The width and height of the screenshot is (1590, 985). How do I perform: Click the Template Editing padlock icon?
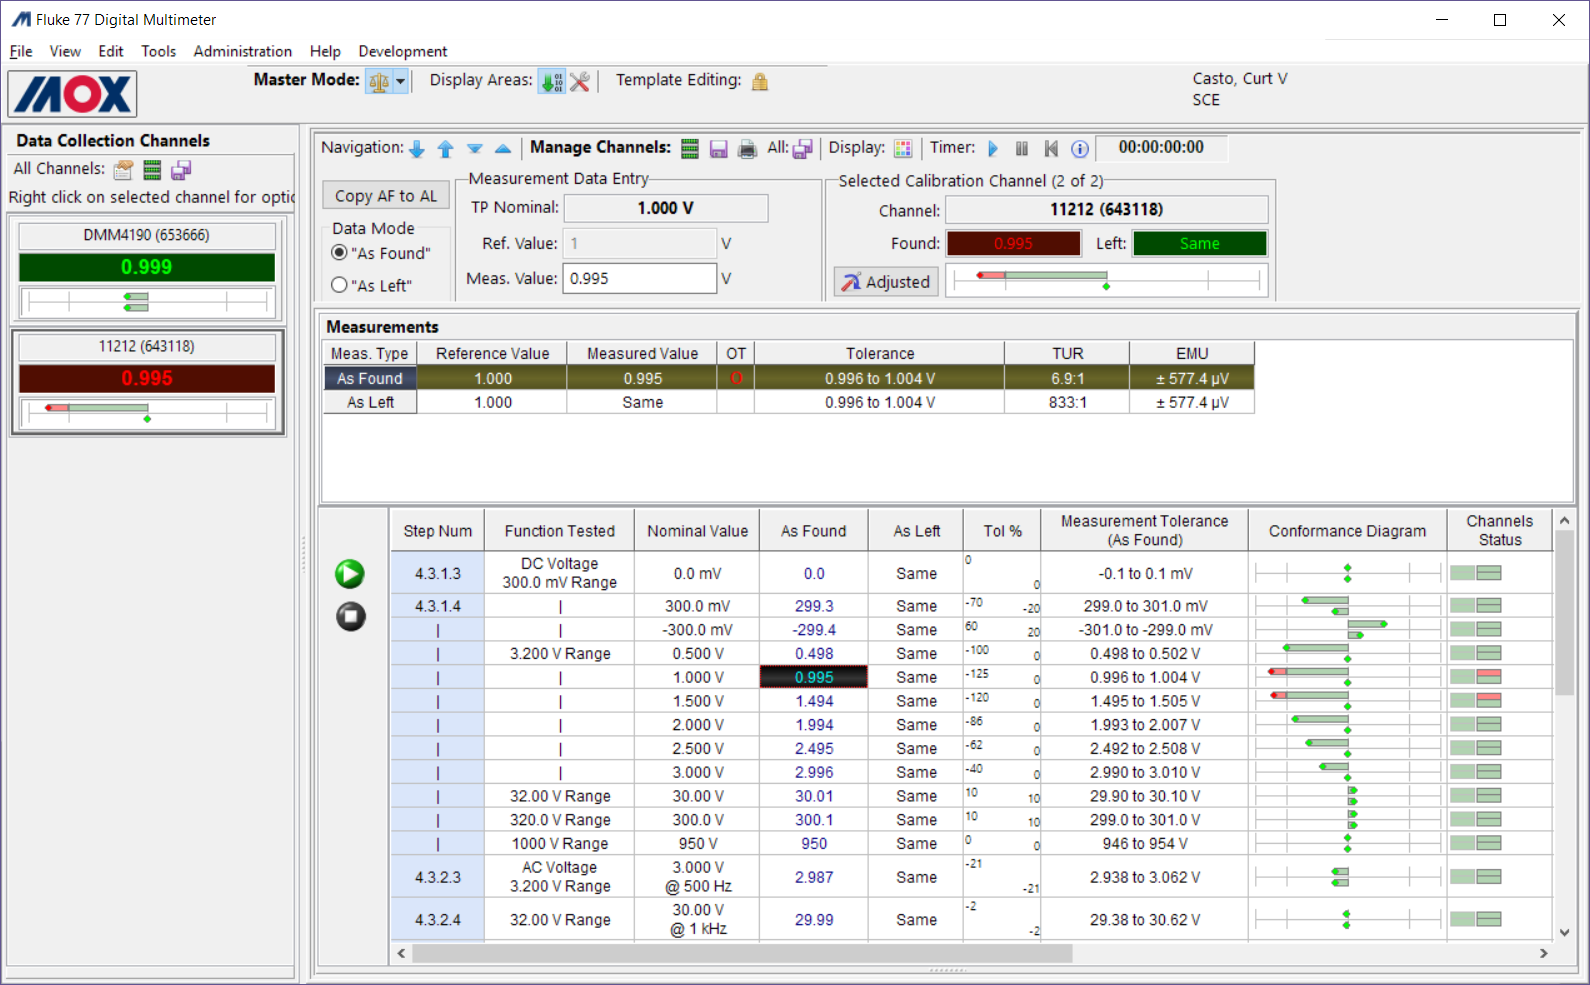click(x=760, y=82)
